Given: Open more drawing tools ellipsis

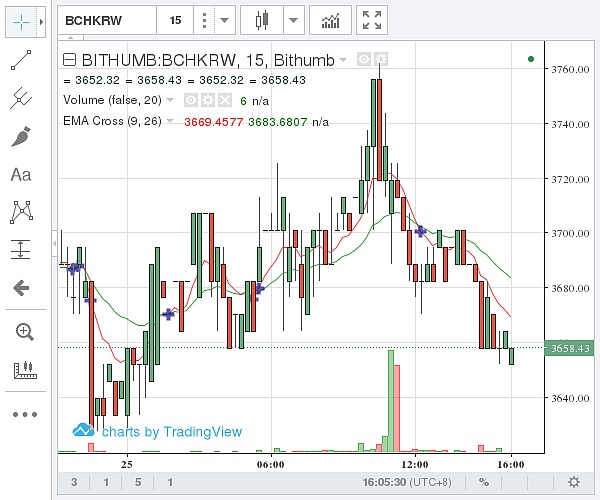Looking at the screenshot, I should (x=25, y=414).
